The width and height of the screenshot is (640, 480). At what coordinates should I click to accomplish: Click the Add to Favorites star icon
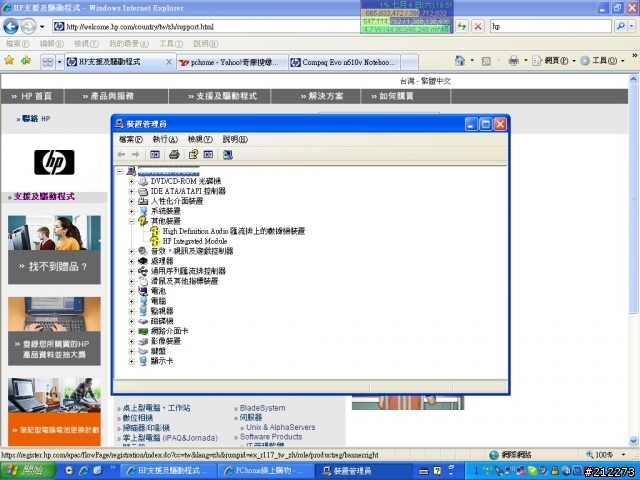coord(26,61)
